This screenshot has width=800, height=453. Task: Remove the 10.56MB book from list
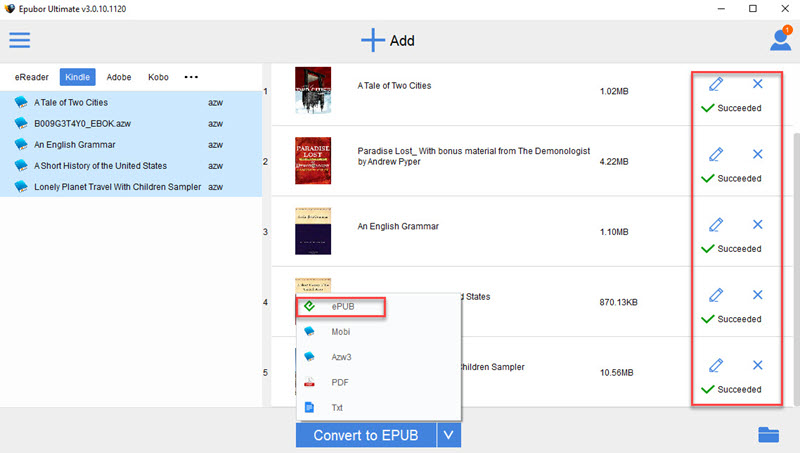tap(758, 365)
